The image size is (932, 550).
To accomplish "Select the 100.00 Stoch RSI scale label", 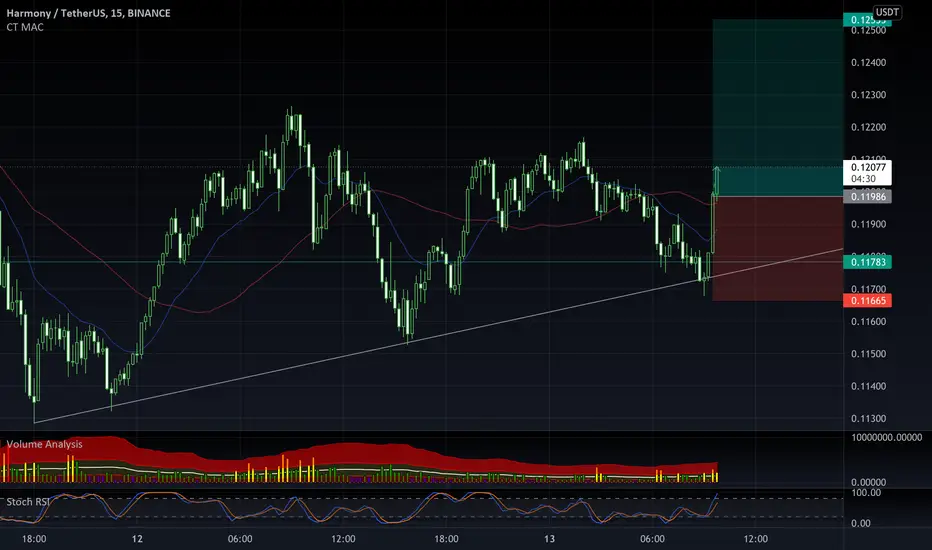I will (x=866, y=493).
